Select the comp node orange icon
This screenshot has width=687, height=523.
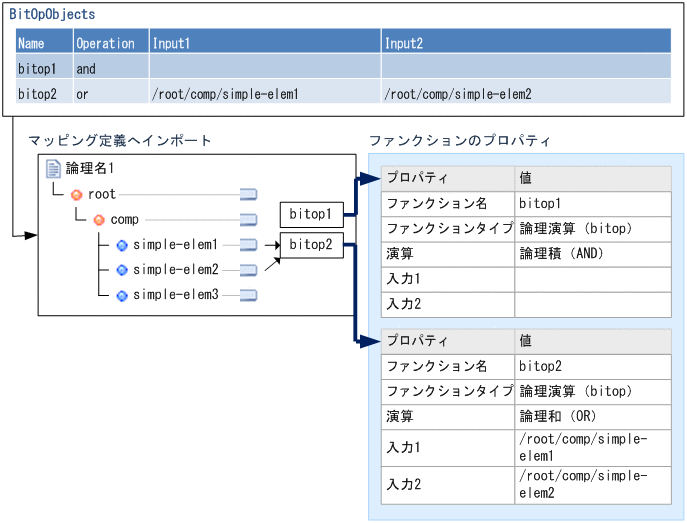point(99,220)
